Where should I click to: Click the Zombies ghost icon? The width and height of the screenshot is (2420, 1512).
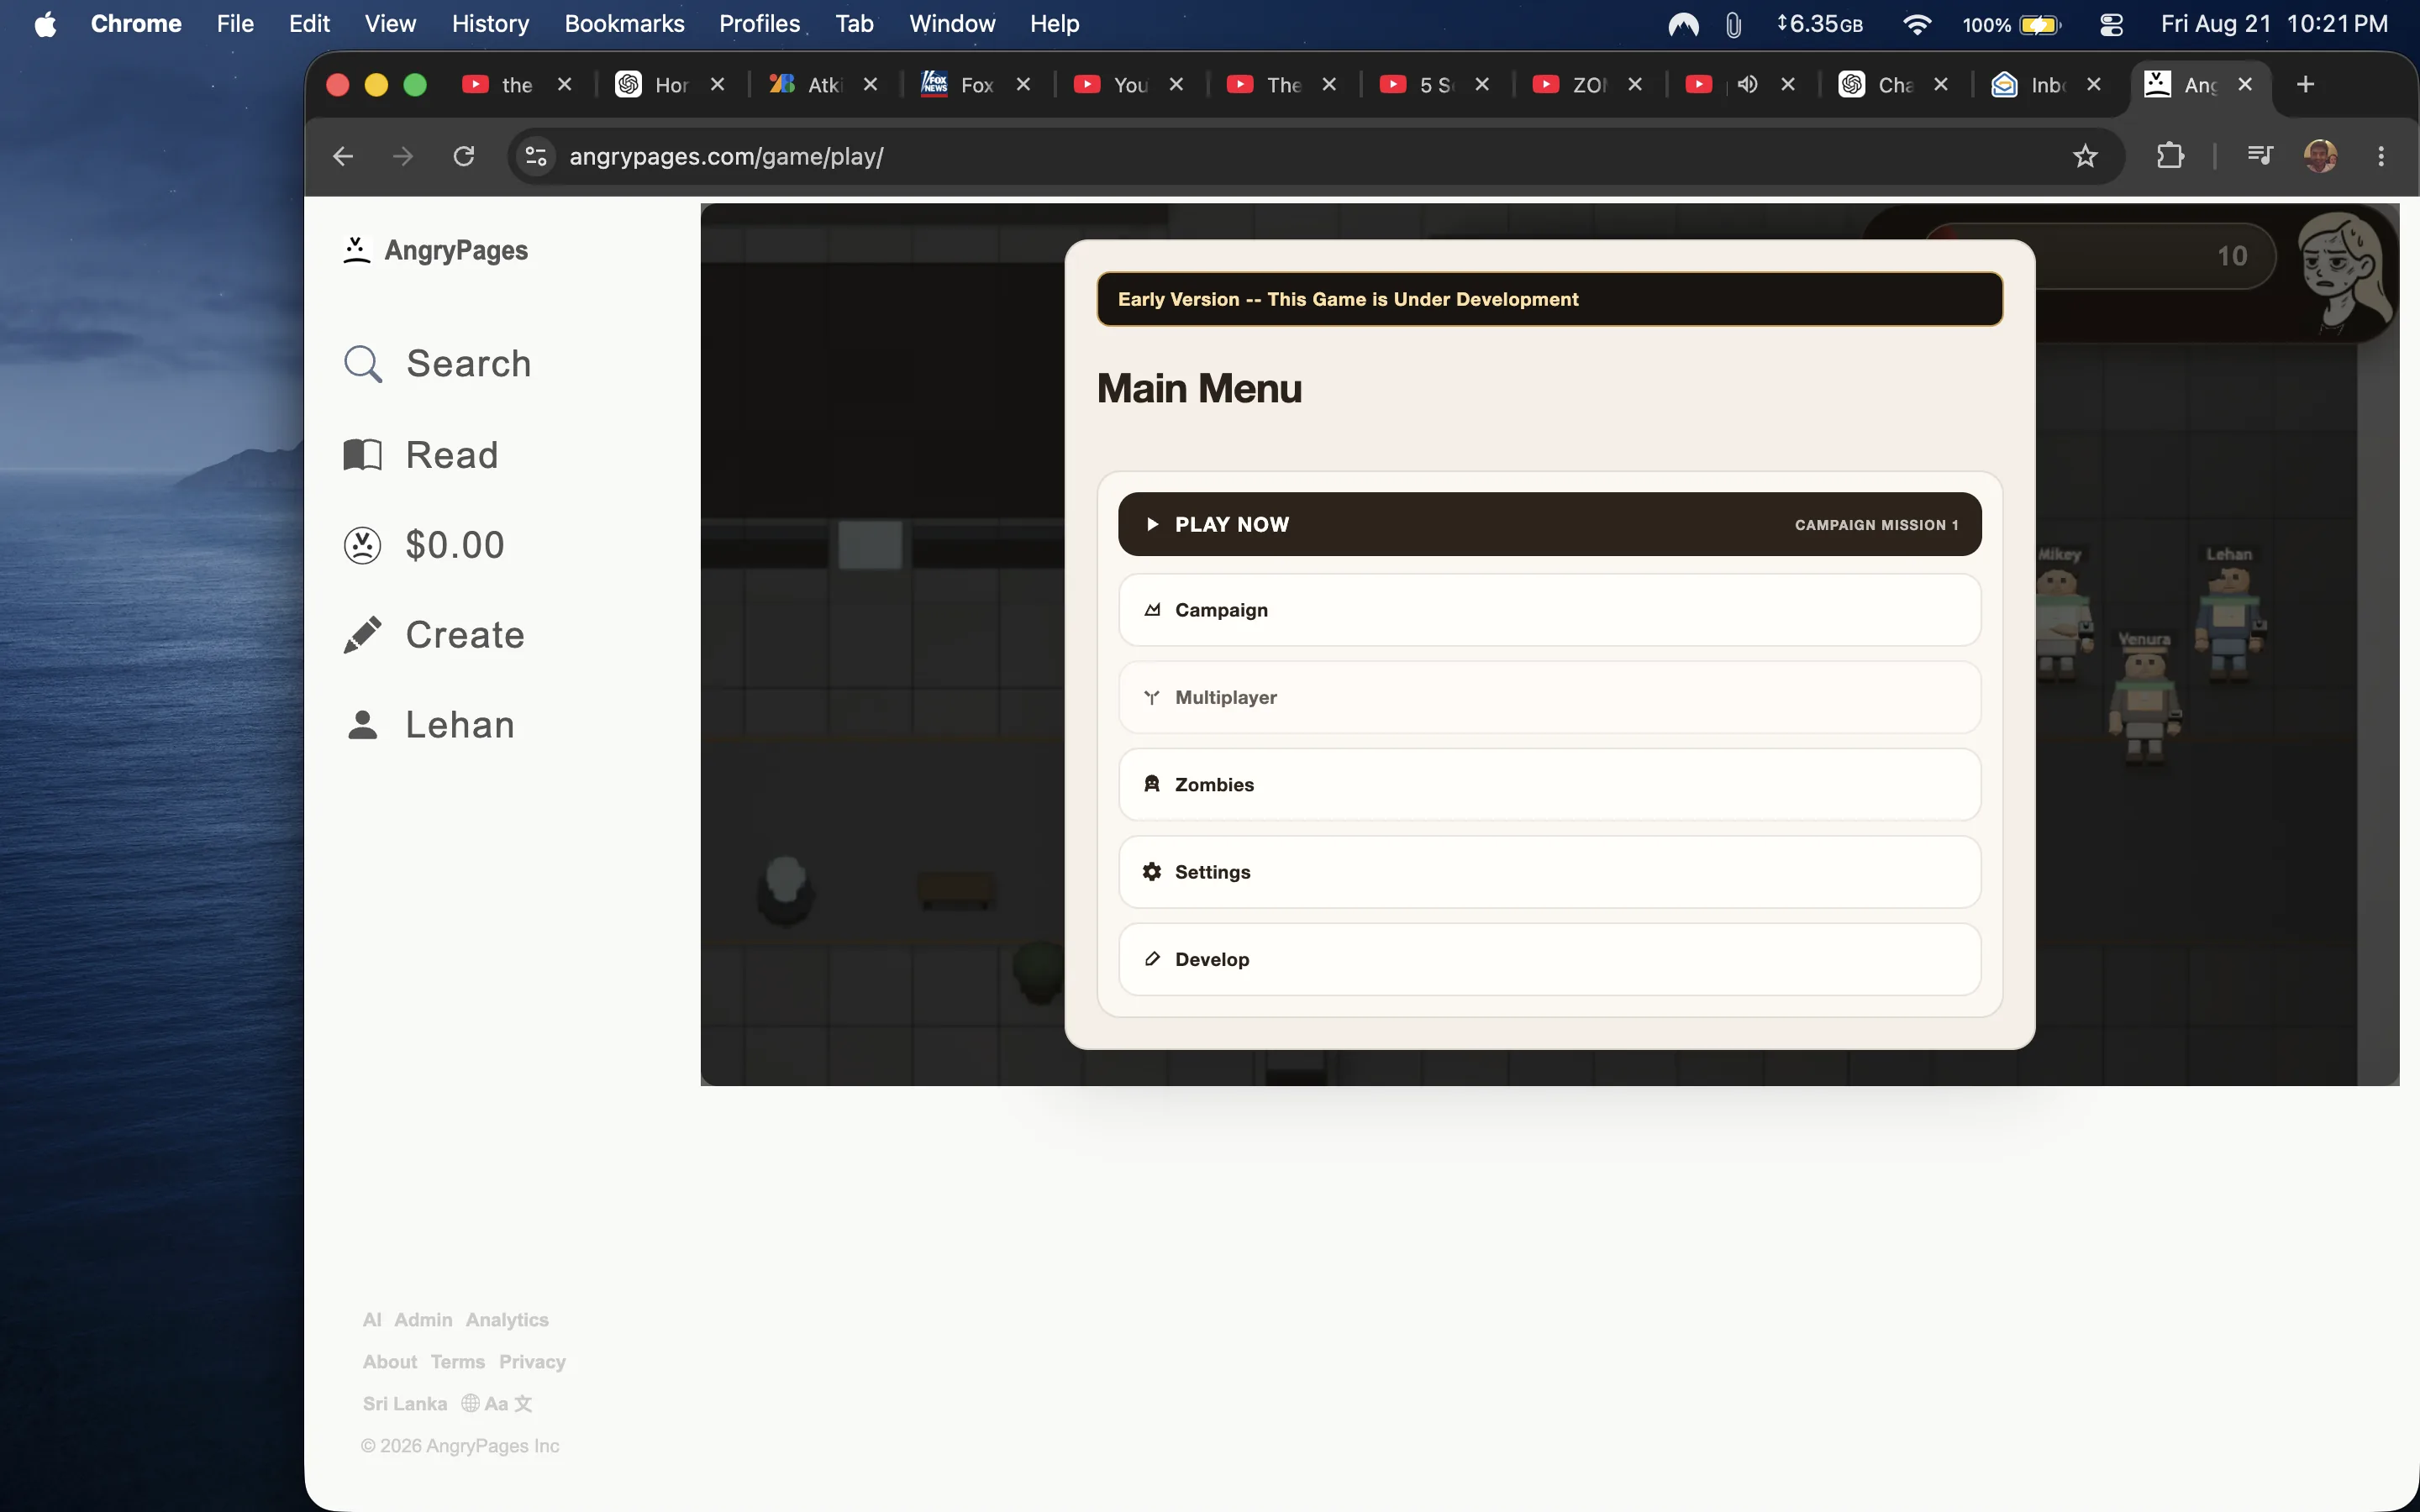[1152, 785]
